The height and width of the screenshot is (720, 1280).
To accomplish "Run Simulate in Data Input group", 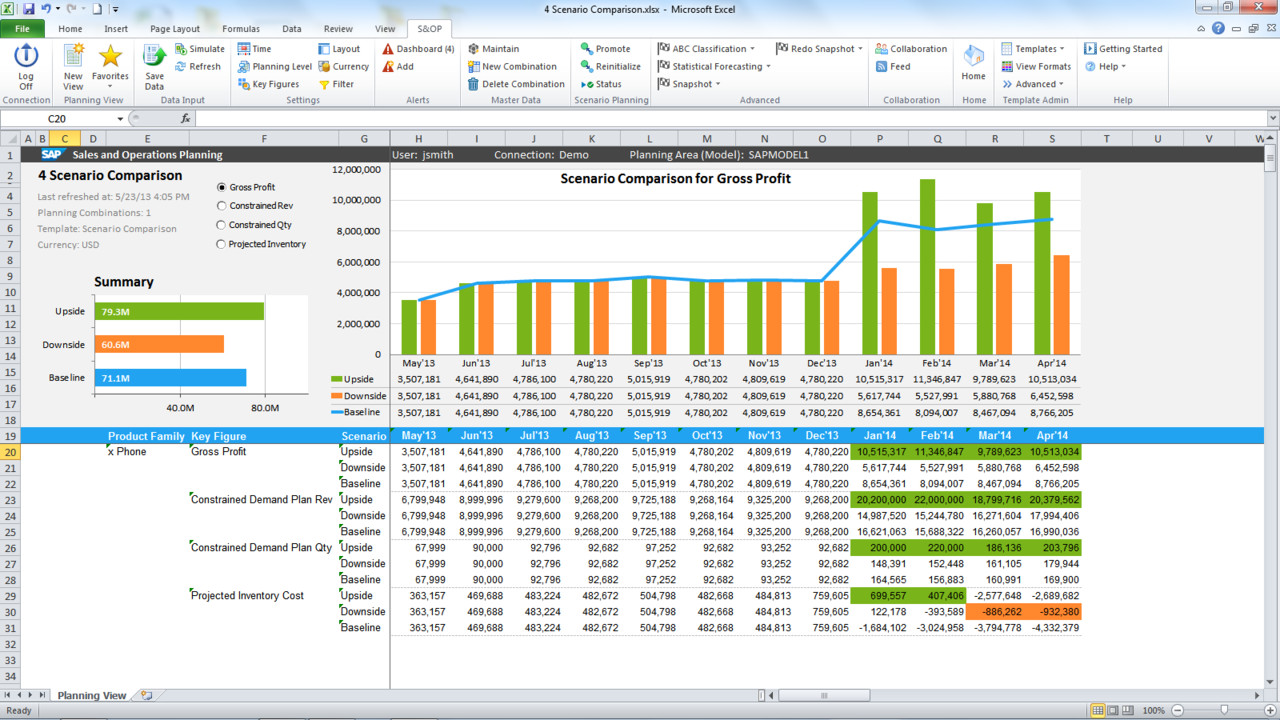I will pos(199,49).
